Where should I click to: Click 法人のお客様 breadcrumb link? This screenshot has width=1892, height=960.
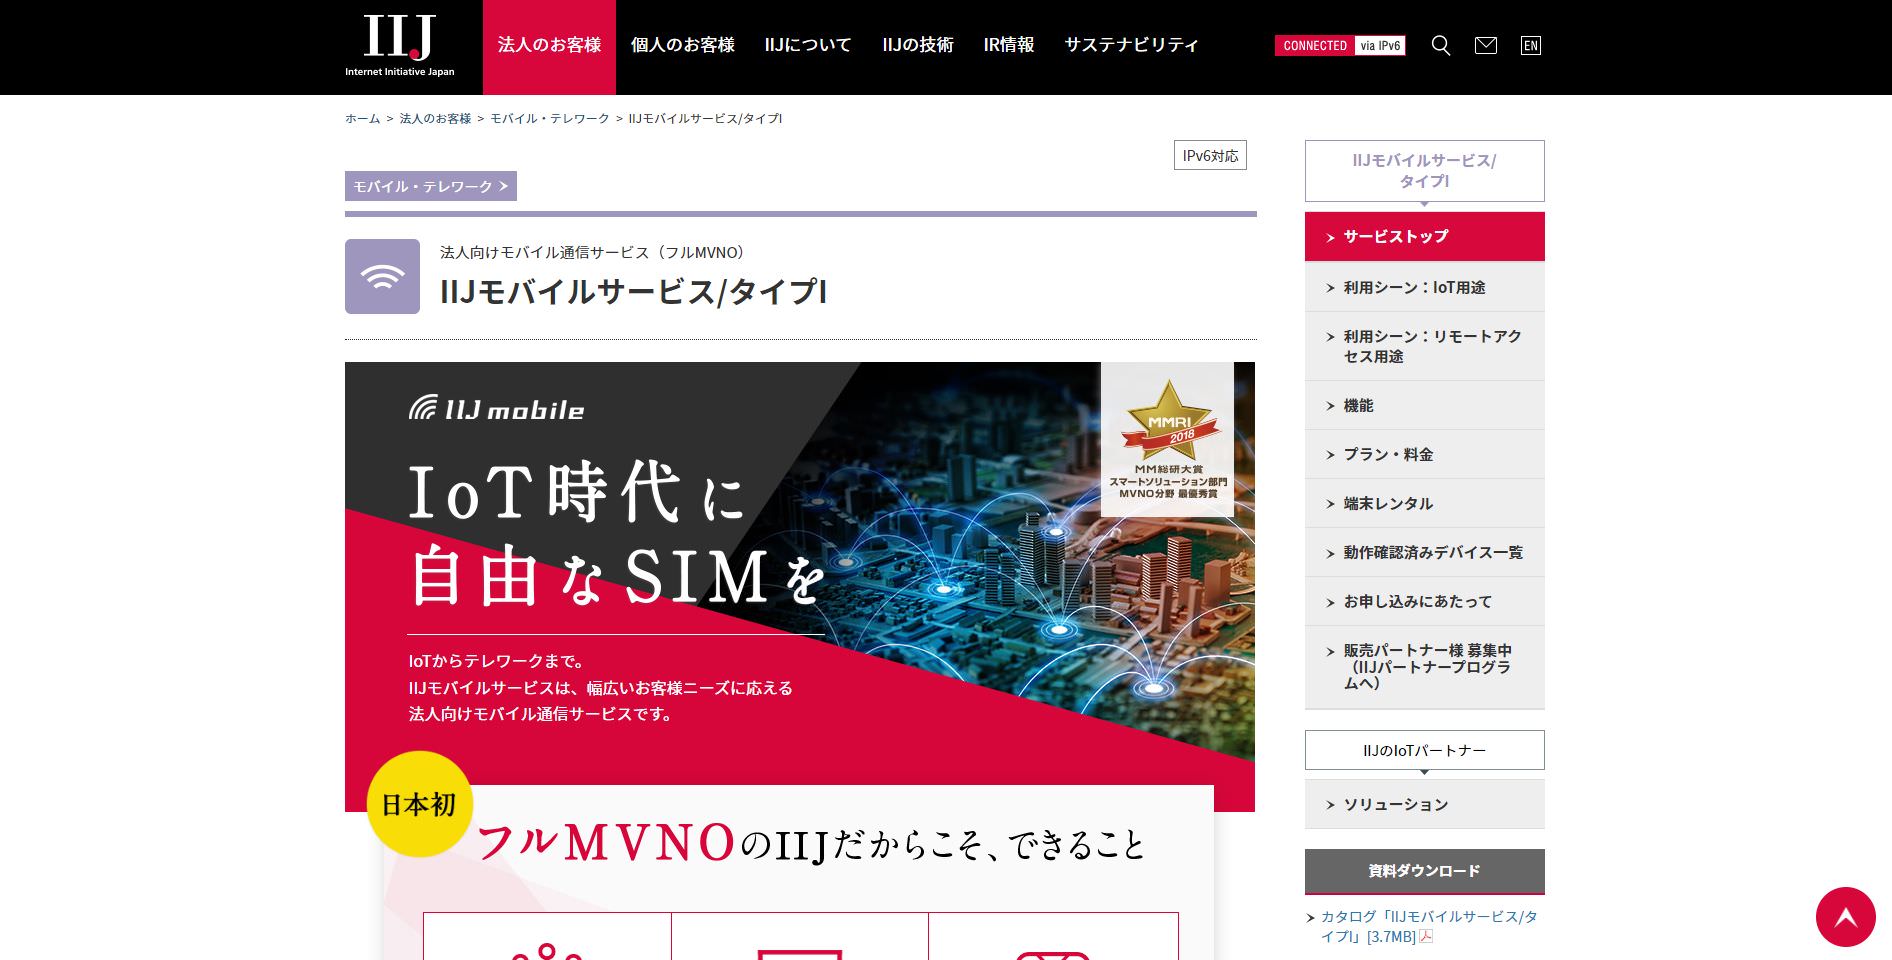coord(435,118)
